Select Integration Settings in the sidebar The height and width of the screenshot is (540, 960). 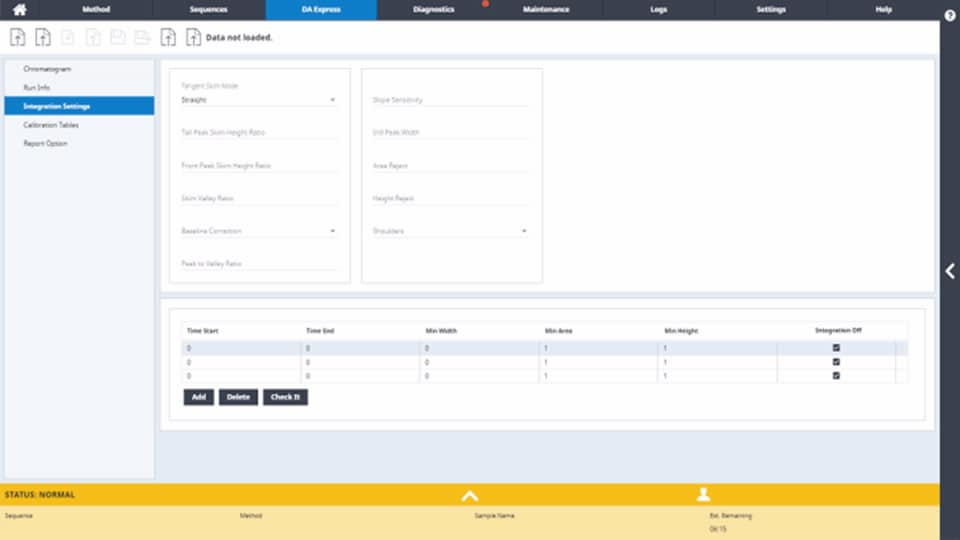pyautogui.click(x=79, y=106)
